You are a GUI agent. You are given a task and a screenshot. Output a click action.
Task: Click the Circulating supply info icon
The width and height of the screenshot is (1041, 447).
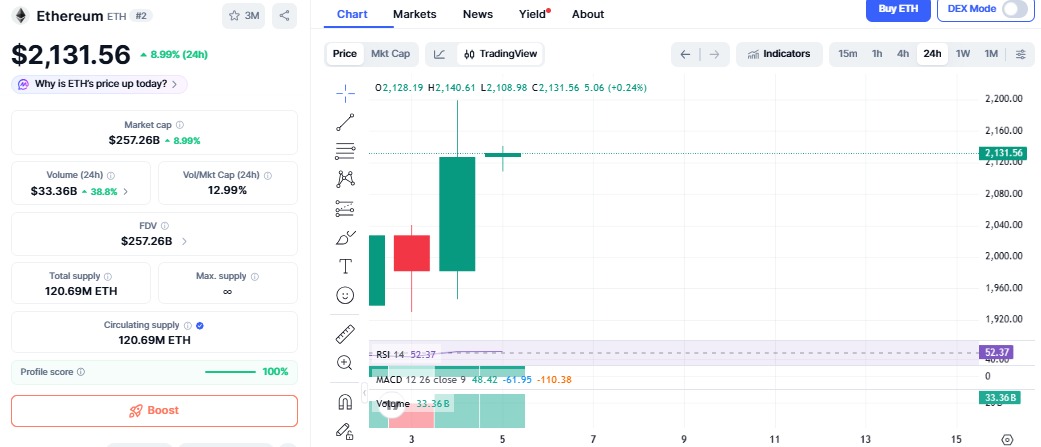tap(188, 325)
